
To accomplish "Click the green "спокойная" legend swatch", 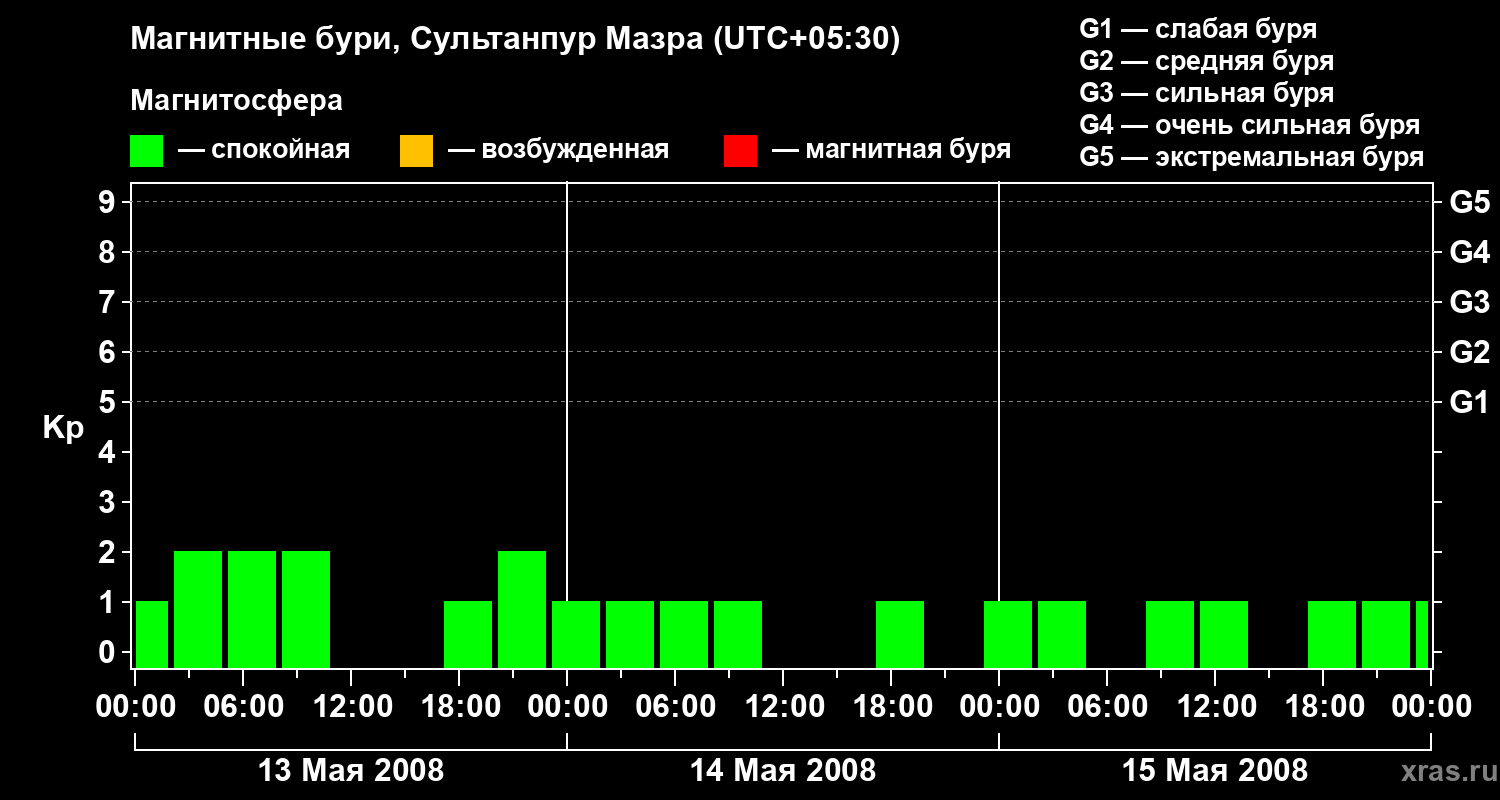I will 147,151.
